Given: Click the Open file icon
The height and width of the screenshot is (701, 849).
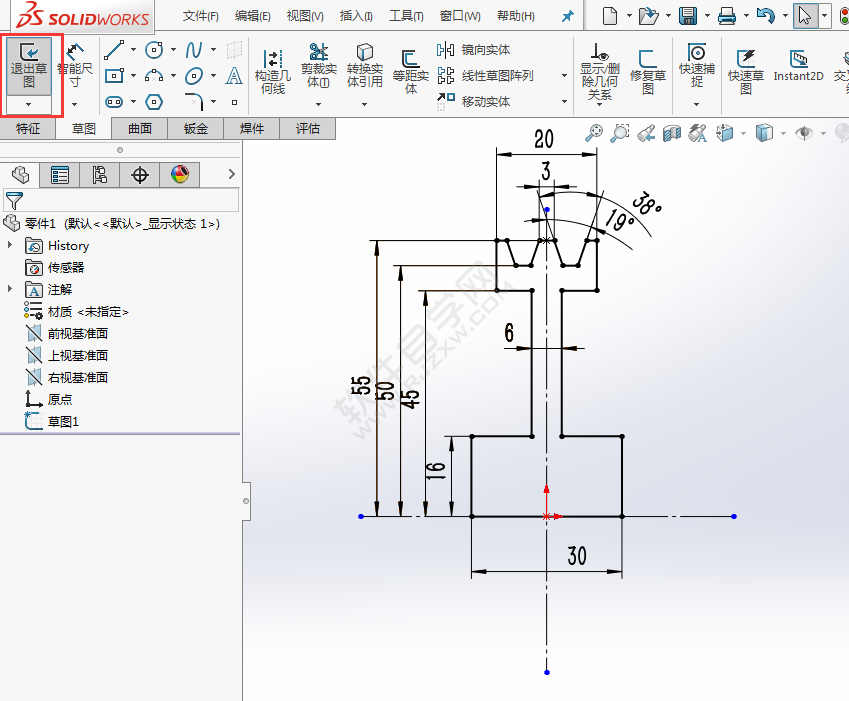Looking at the screenshot, I should [648, 16].
